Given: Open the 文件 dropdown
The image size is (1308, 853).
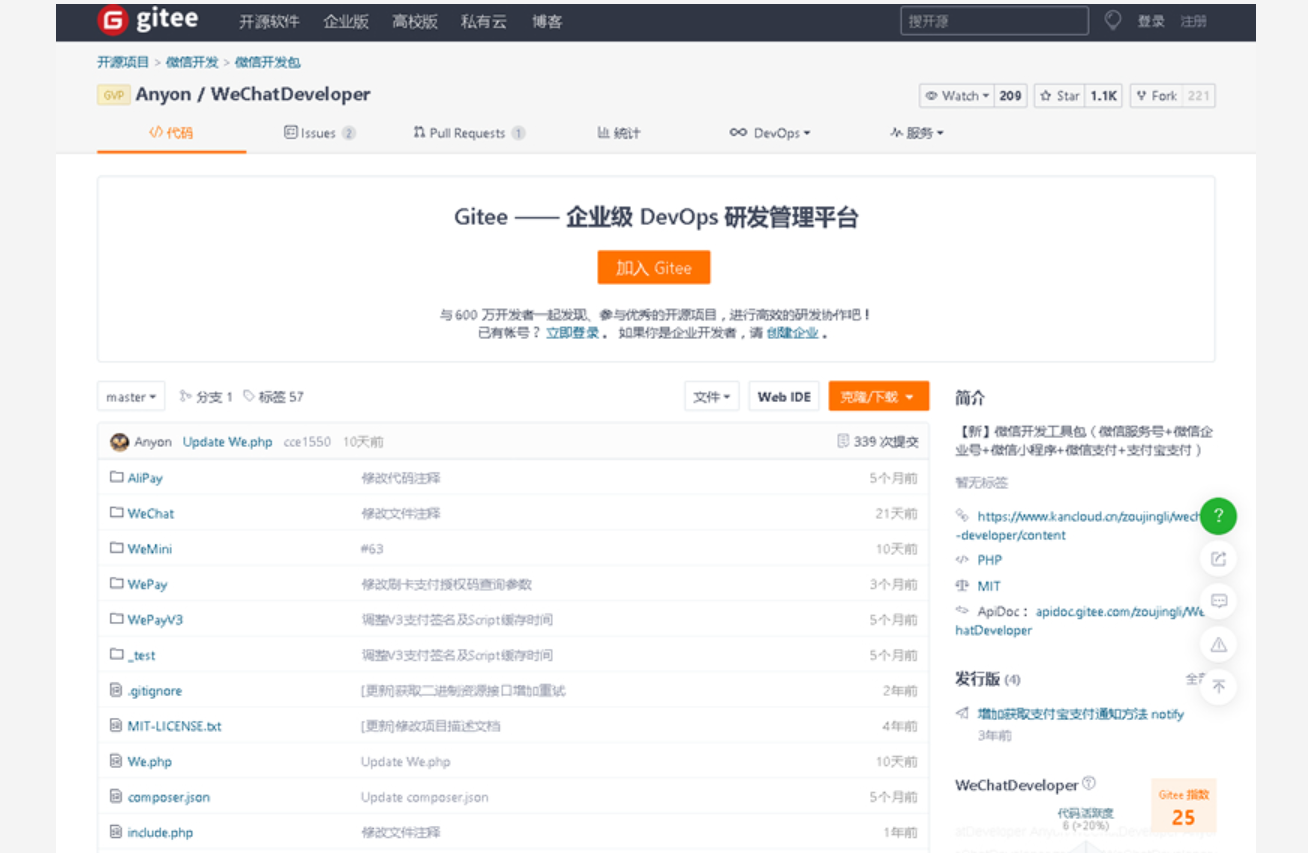Looking at the screenshot, I should click(x=712, y=397).
